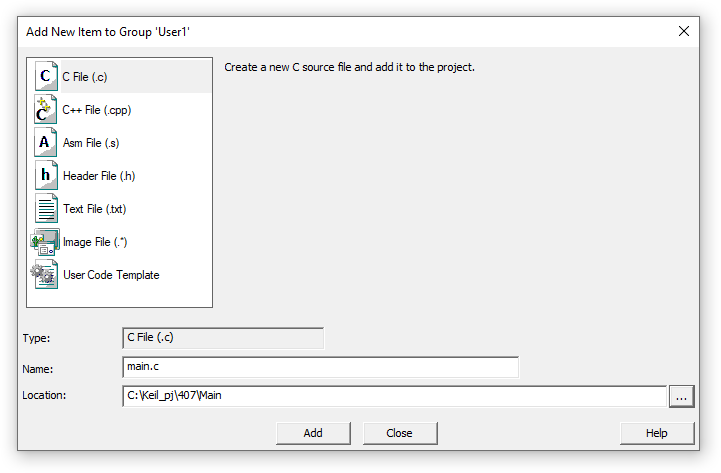This screenshot has width=721, height=473.
Task: Click the Location path input field
Action: coord(395,396)
